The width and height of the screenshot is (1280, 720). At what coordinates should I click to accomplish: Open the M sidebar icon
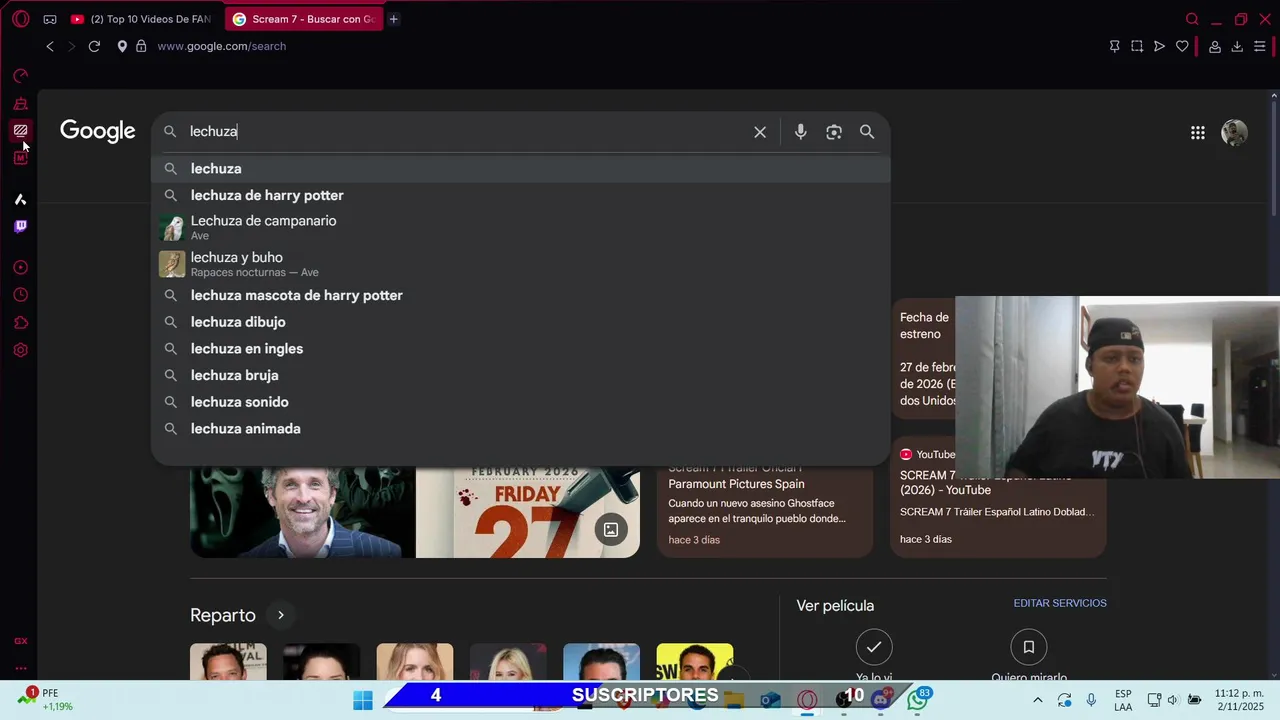point(20,157)
